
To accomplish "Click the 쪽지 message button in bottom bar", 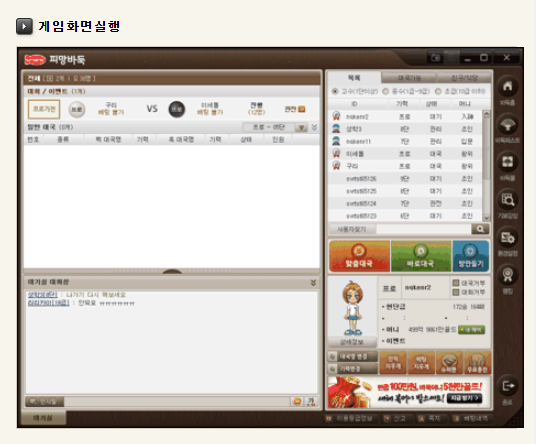I will (x=431, y=418).
